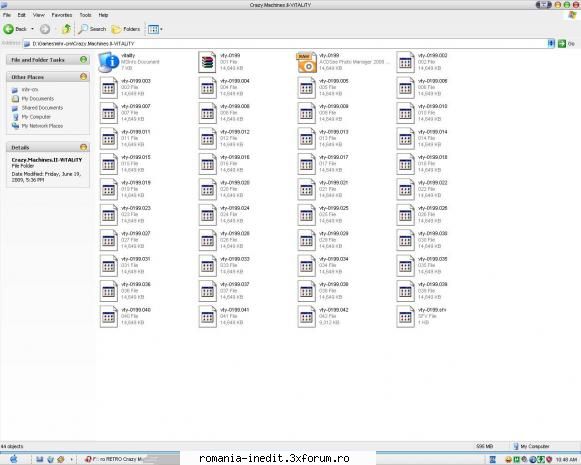Open the Views dropdown in toolbar
This screenshot has width=581, height=465.
pyautogui.click(x=155, y=29)
